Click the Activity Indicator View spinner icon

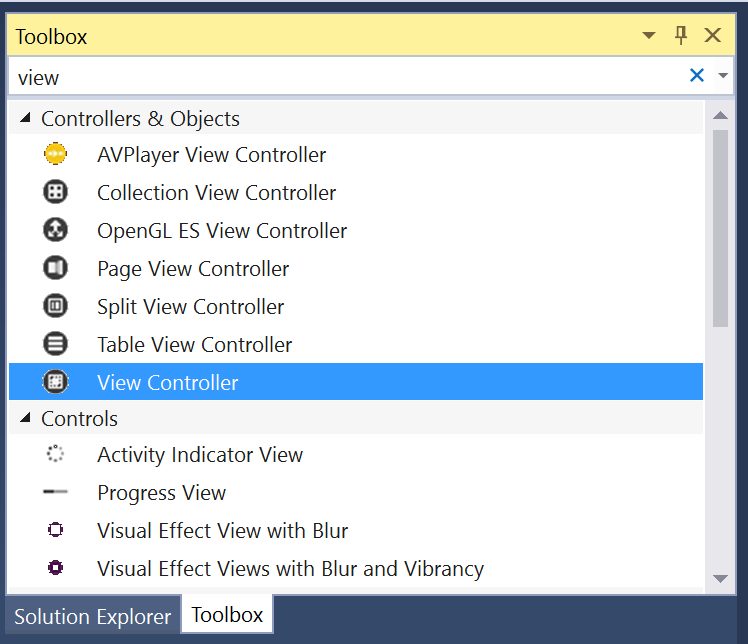[x=55, y=454]
